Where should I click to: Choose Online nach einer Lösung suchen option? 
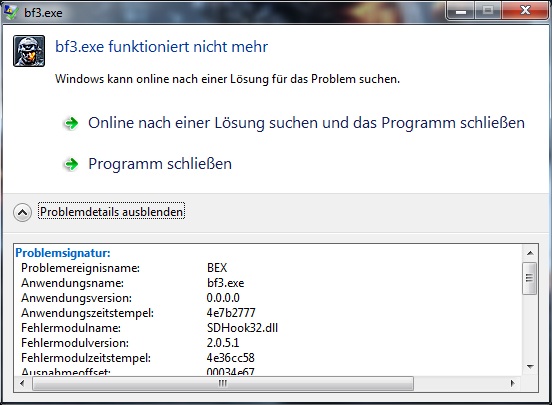pyautogui.click(x=306, y=123)
